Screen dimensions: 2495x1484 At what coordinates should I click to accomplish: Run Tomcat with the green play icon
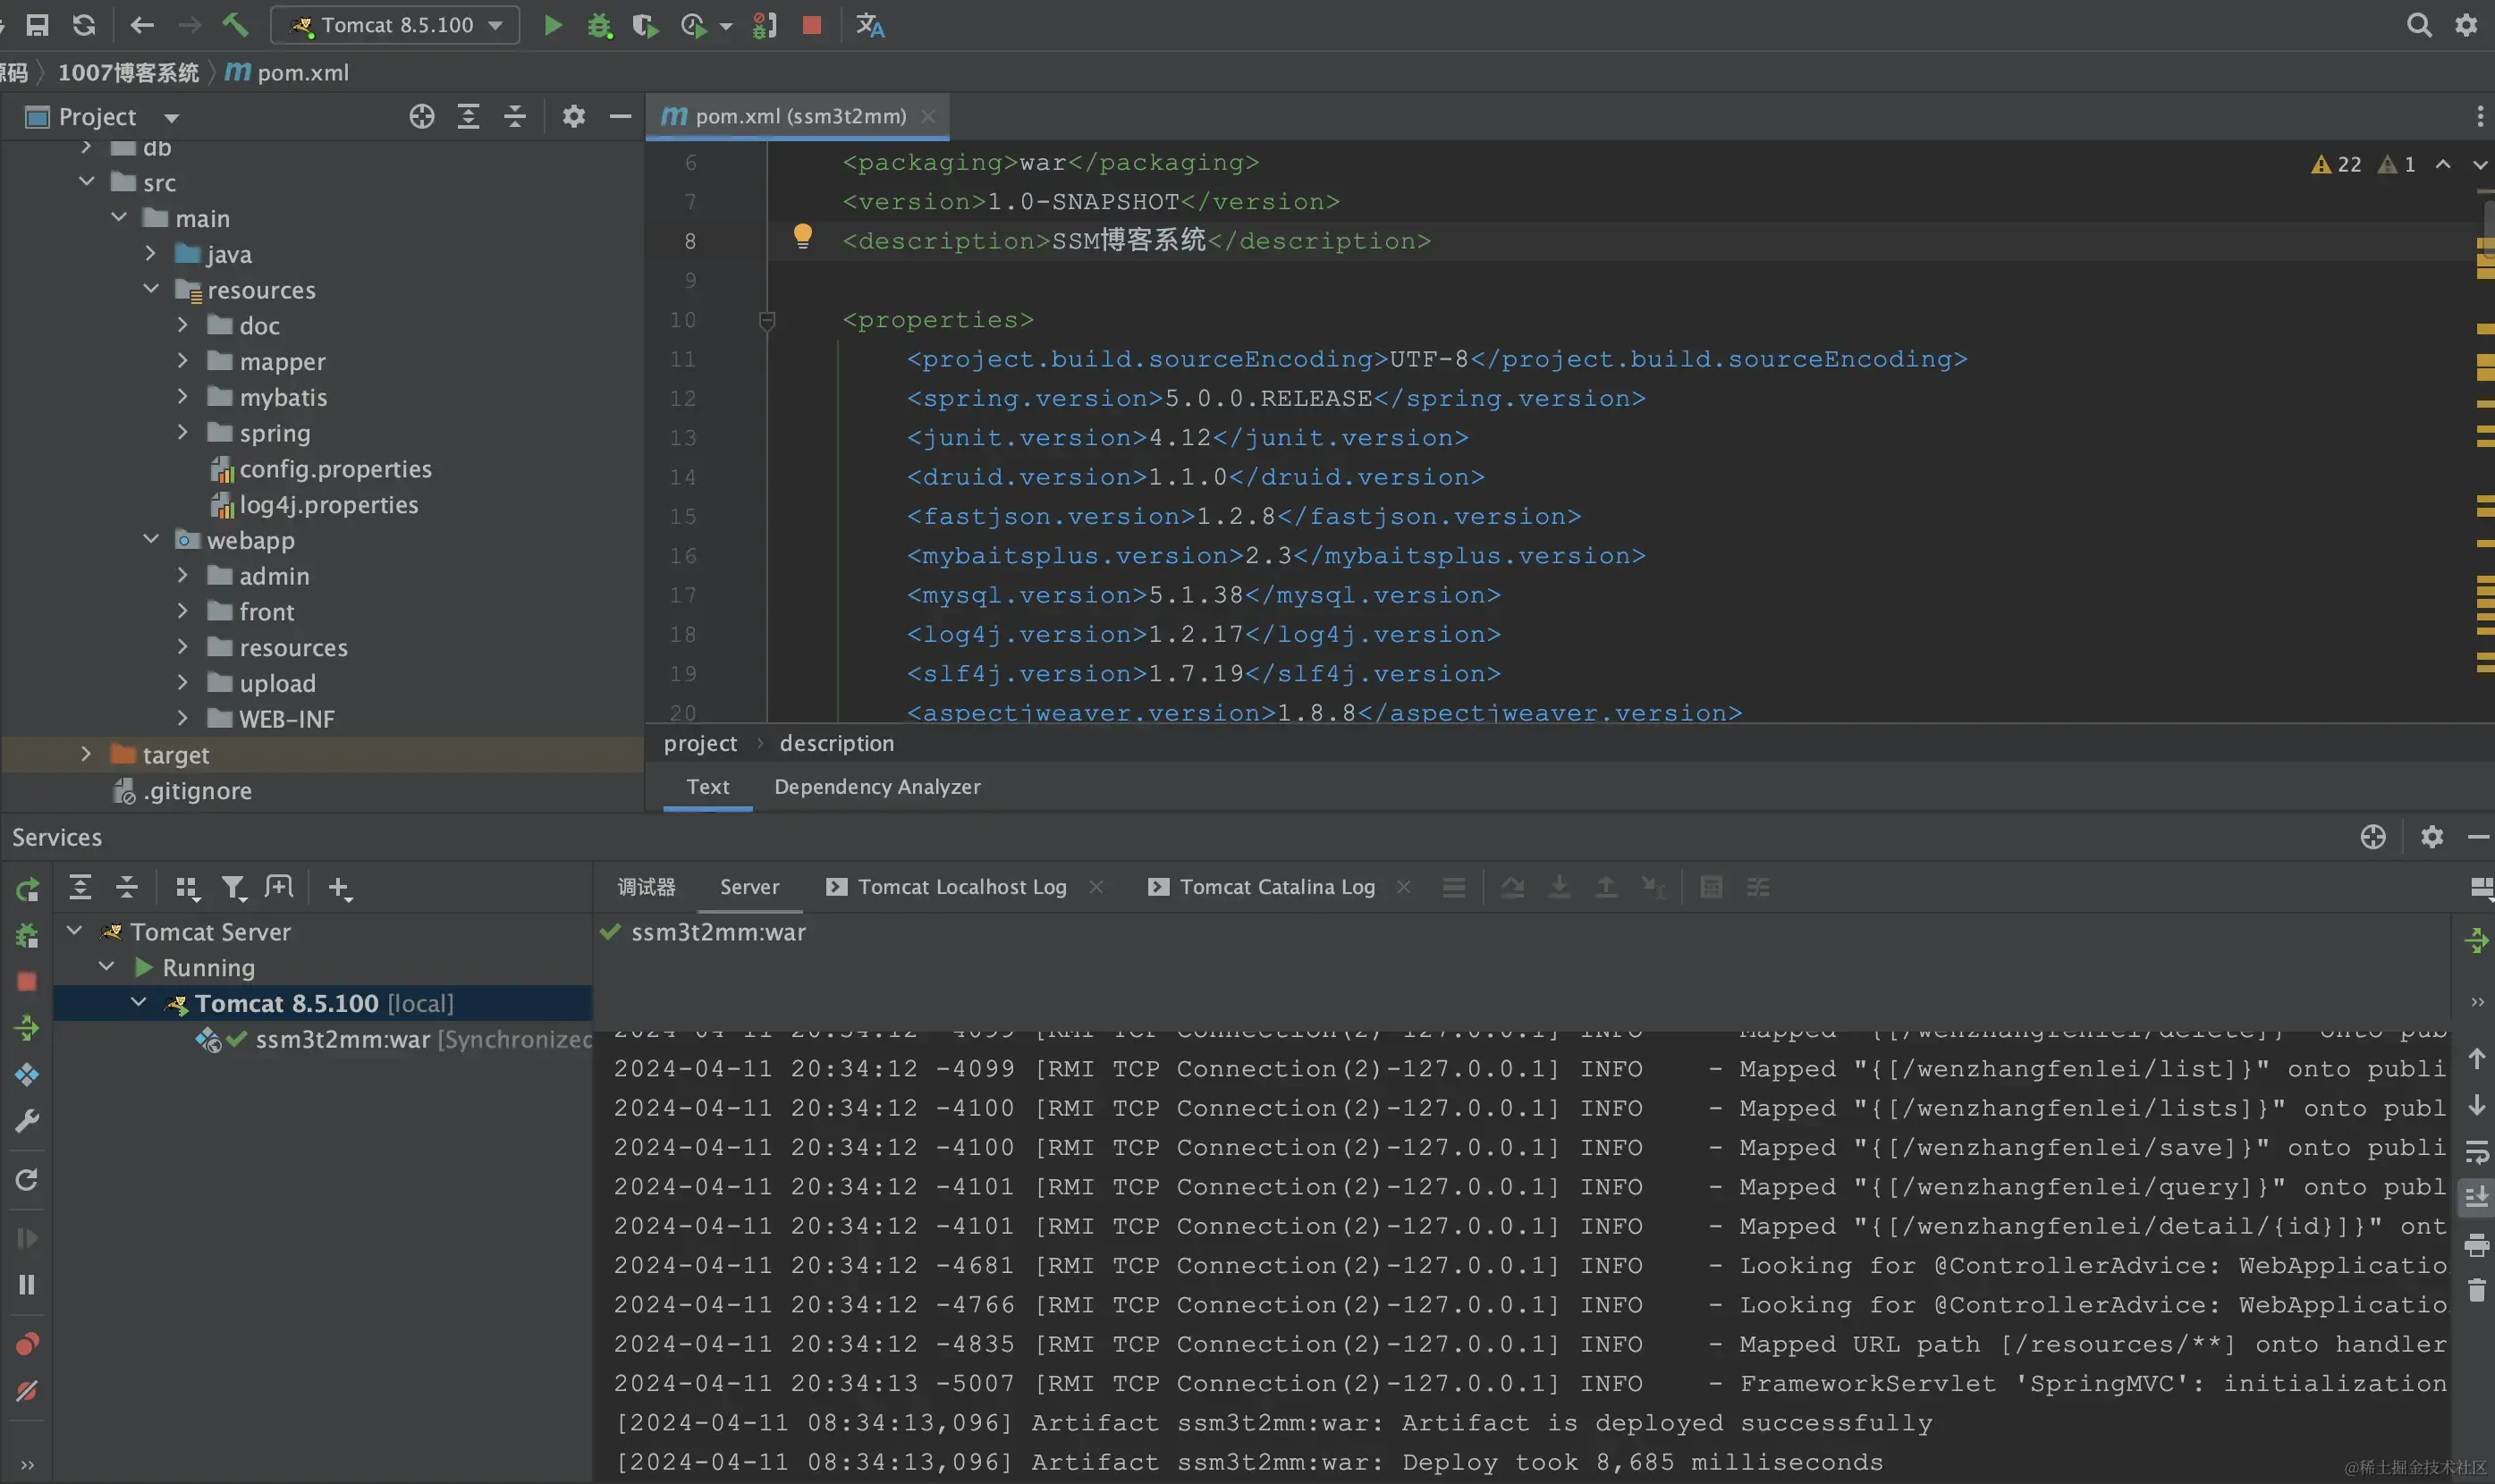[552, 25]
